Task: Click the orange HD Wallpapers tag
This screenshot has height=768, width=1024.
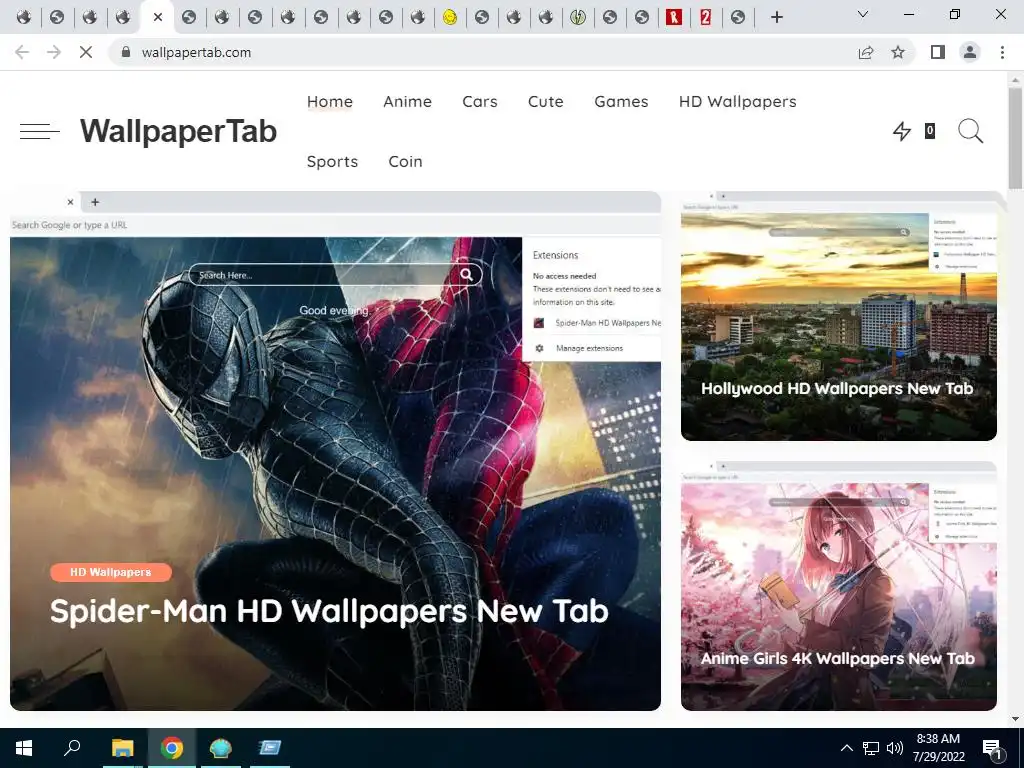Action: point(110,572)
